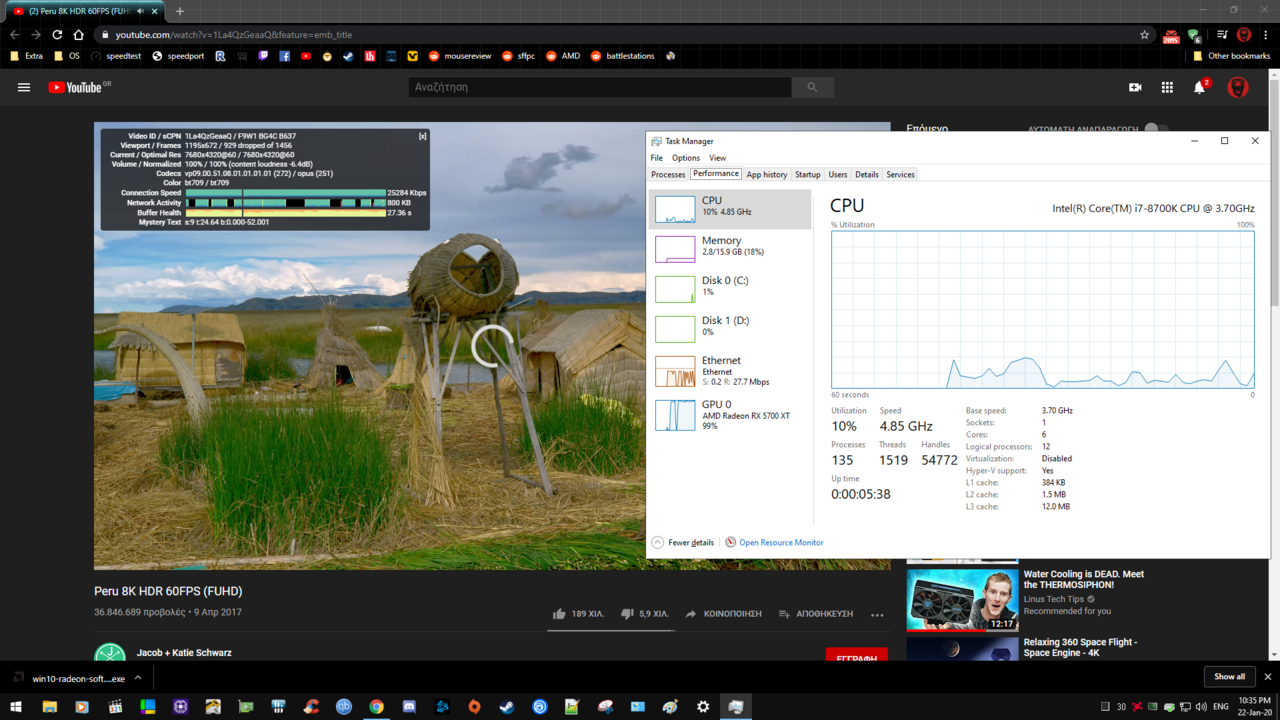Viewport: 1280px width, 720px height.
Task: Open Chrome from the taskbar
Action: coord(376,706)
